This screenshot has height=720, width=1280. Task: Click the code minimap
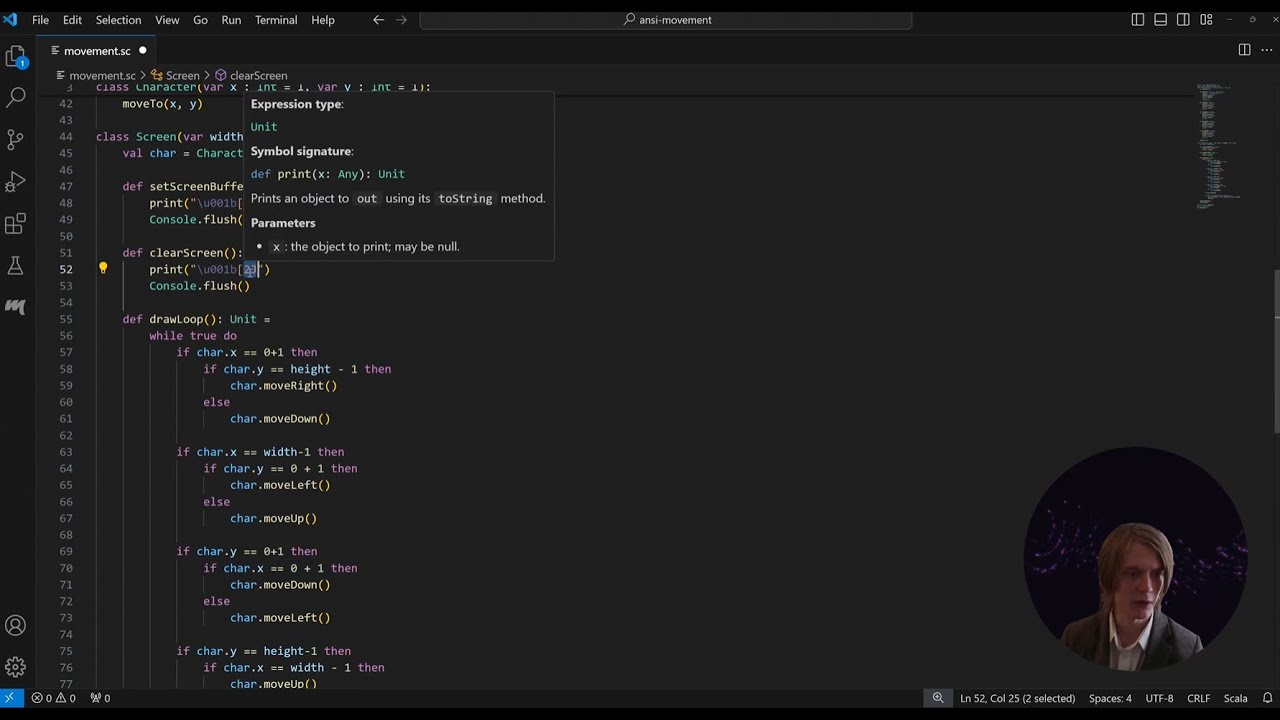tap(1220, 145)
